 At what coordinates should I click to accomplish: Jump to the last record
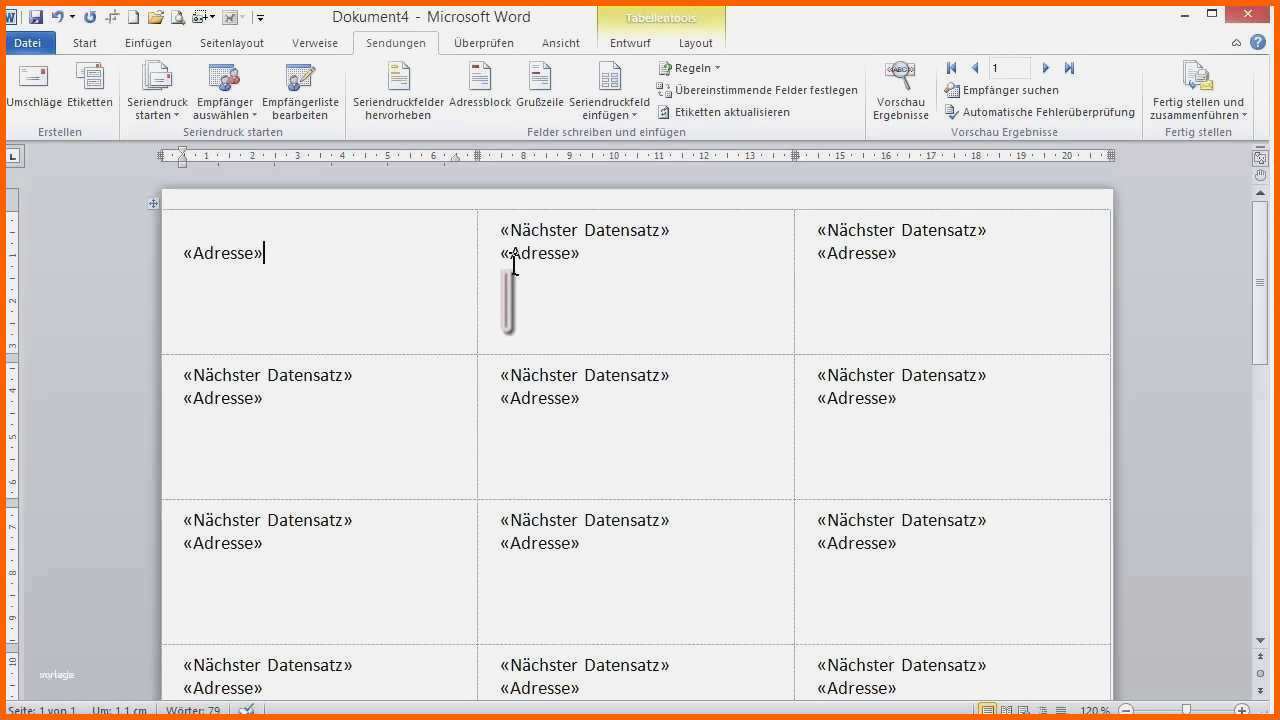1069,68
